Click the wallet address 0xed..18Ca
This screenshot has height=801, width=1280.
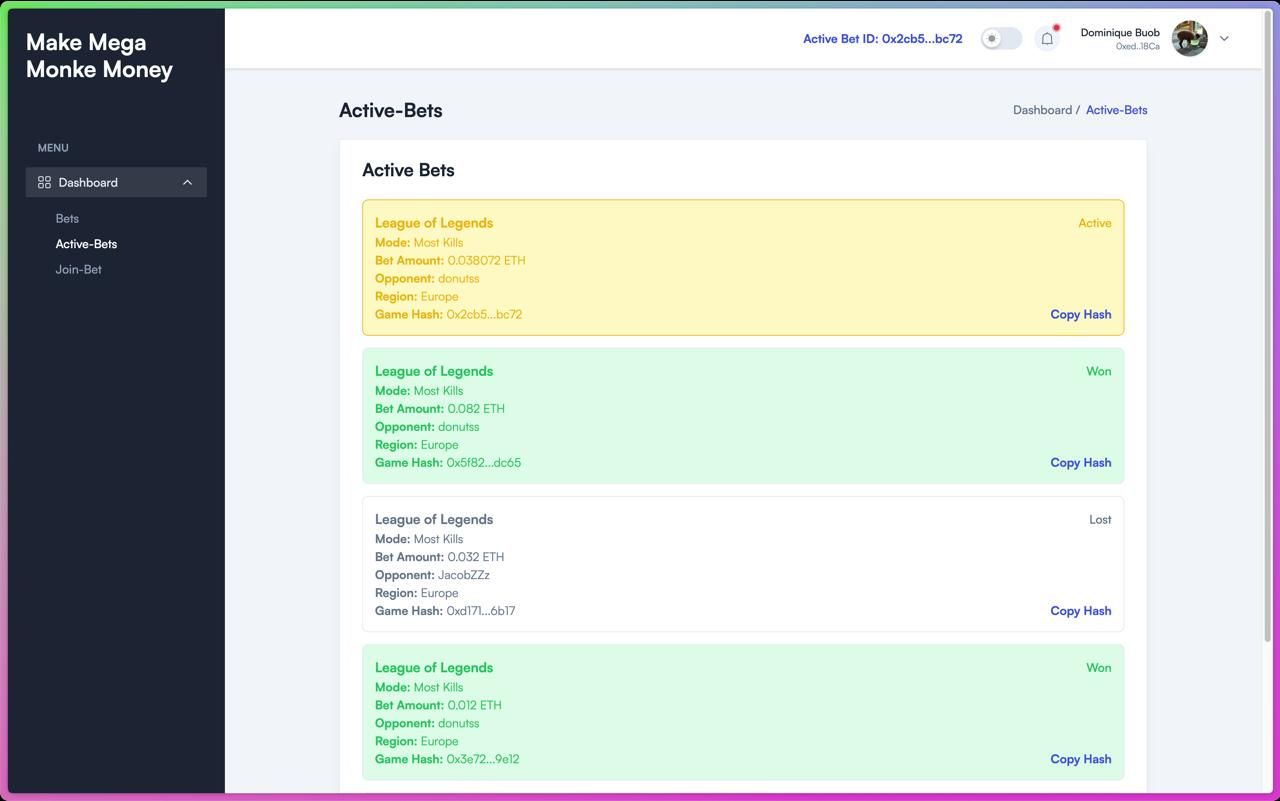[x=1138, y=47]
